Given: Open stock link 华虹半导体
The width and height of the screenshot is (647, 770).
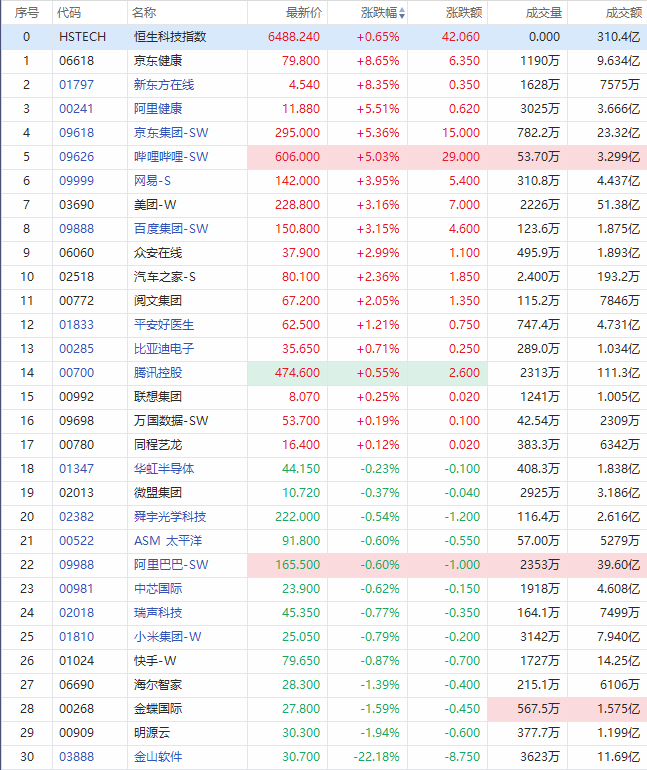Looking at the screenshot, I should click(164, 469).
